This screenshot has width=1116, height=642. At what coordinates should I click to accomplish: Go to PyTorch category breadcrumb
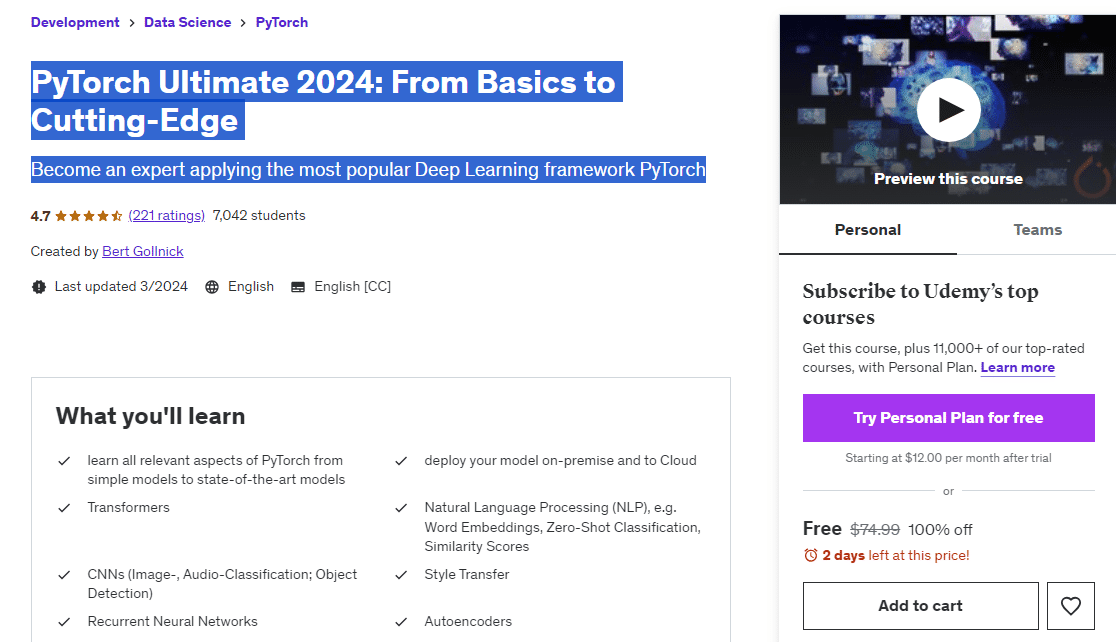pos(282,22)
